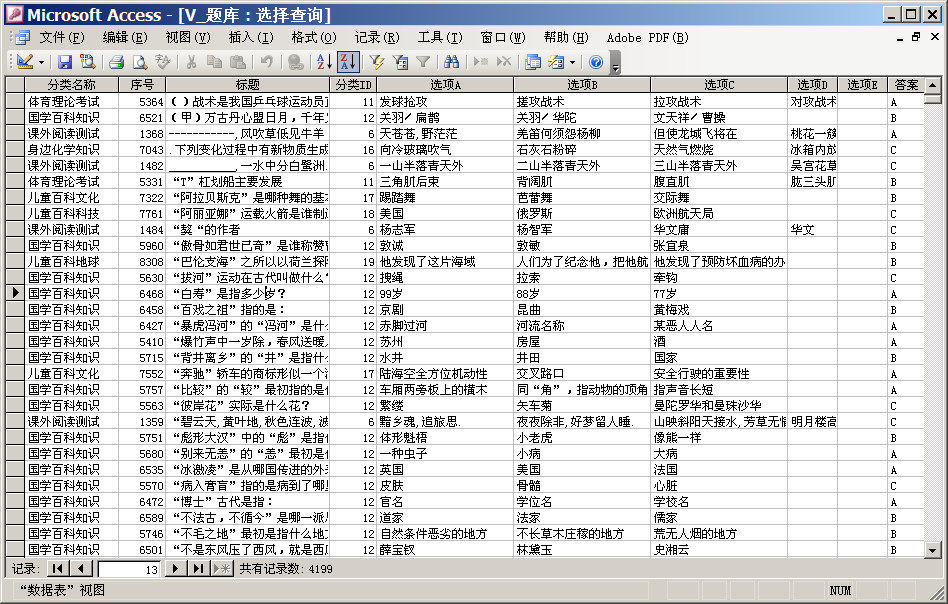Click the Undo arrow icon
Screen dimensions: 948x604
(x=267, y=62)
